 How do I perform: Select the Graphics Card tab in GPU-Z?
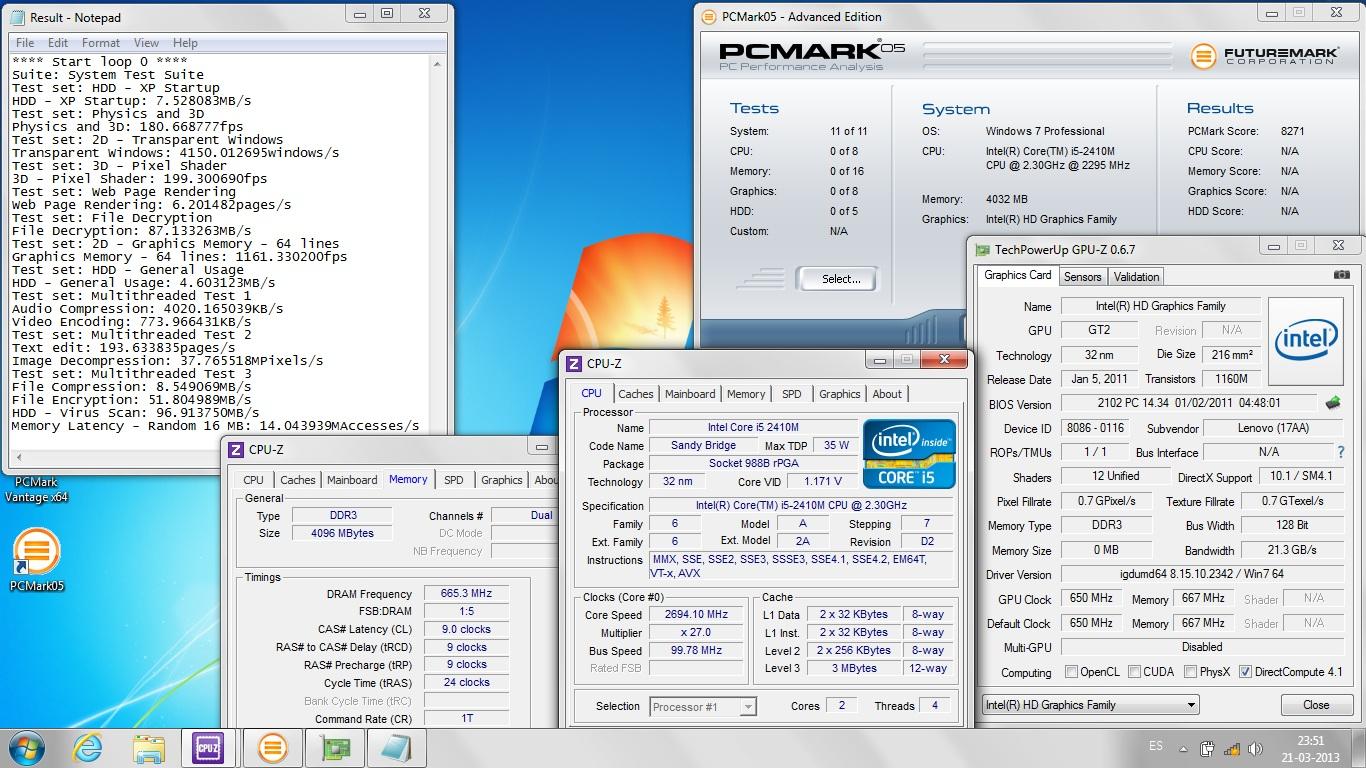pyautogui.click(x=1017, y=275)
